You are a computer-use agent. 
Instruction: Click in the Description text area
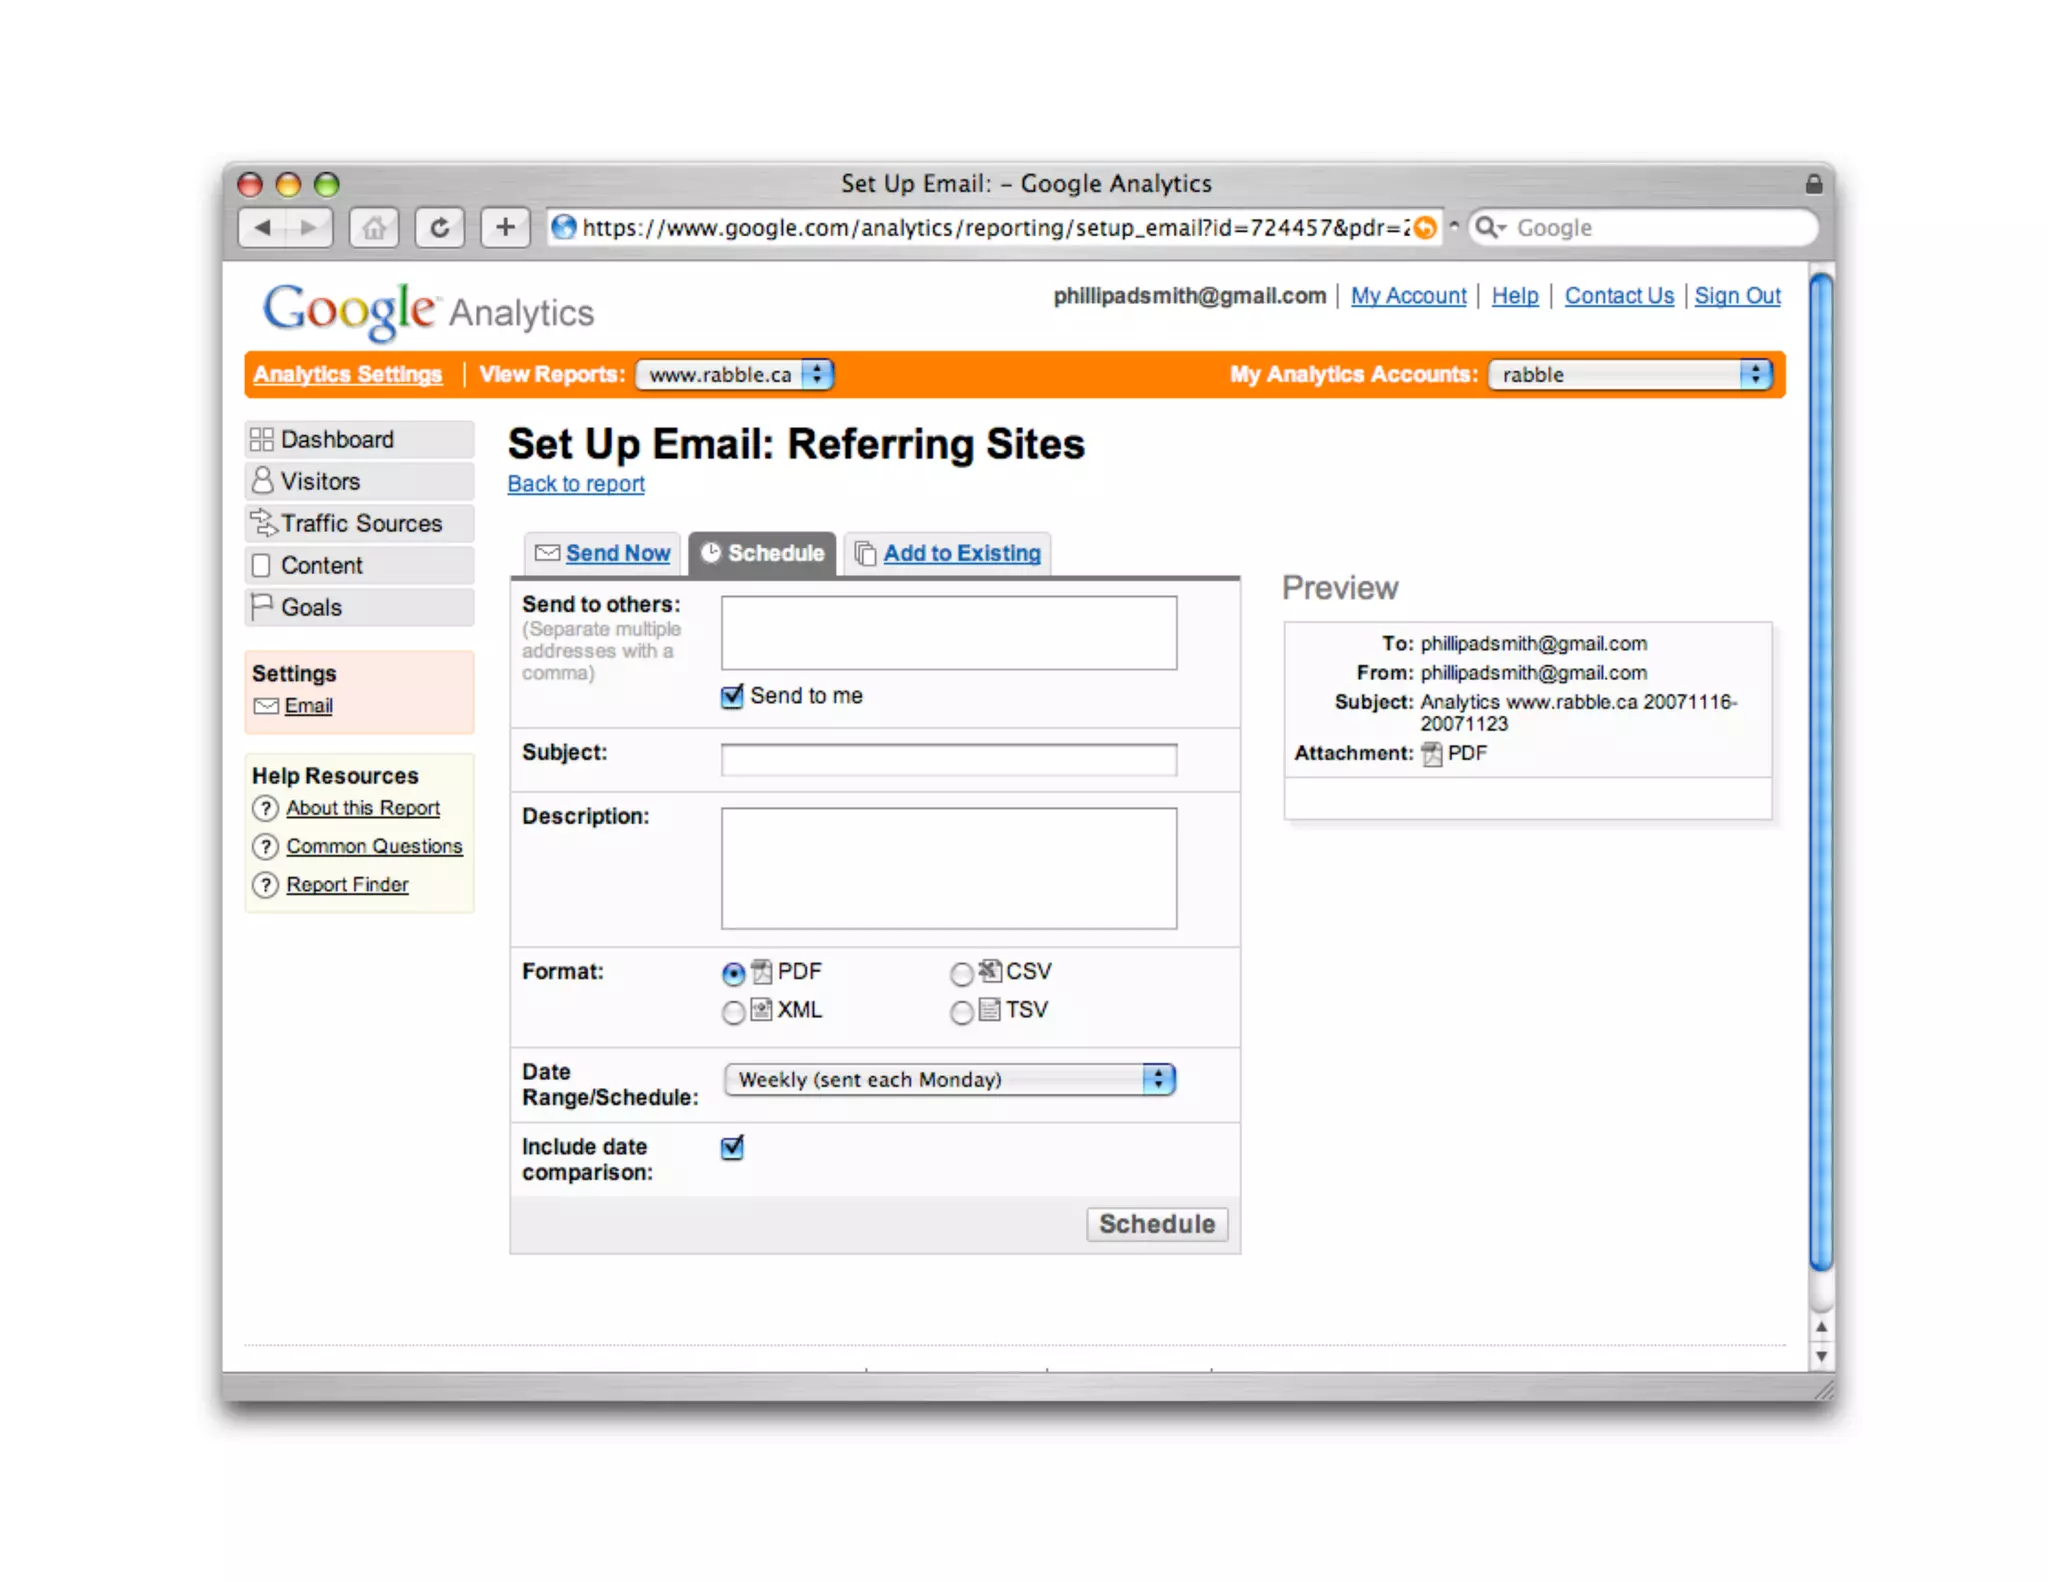click(x=949, y=869)
